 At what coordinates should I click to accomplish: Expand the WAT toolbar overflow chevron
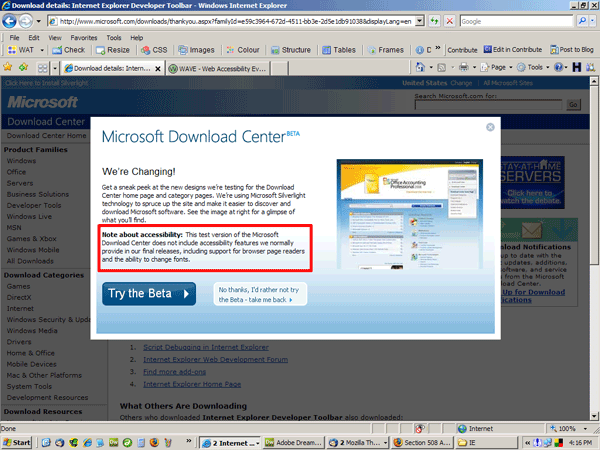[x=438, y=49]
